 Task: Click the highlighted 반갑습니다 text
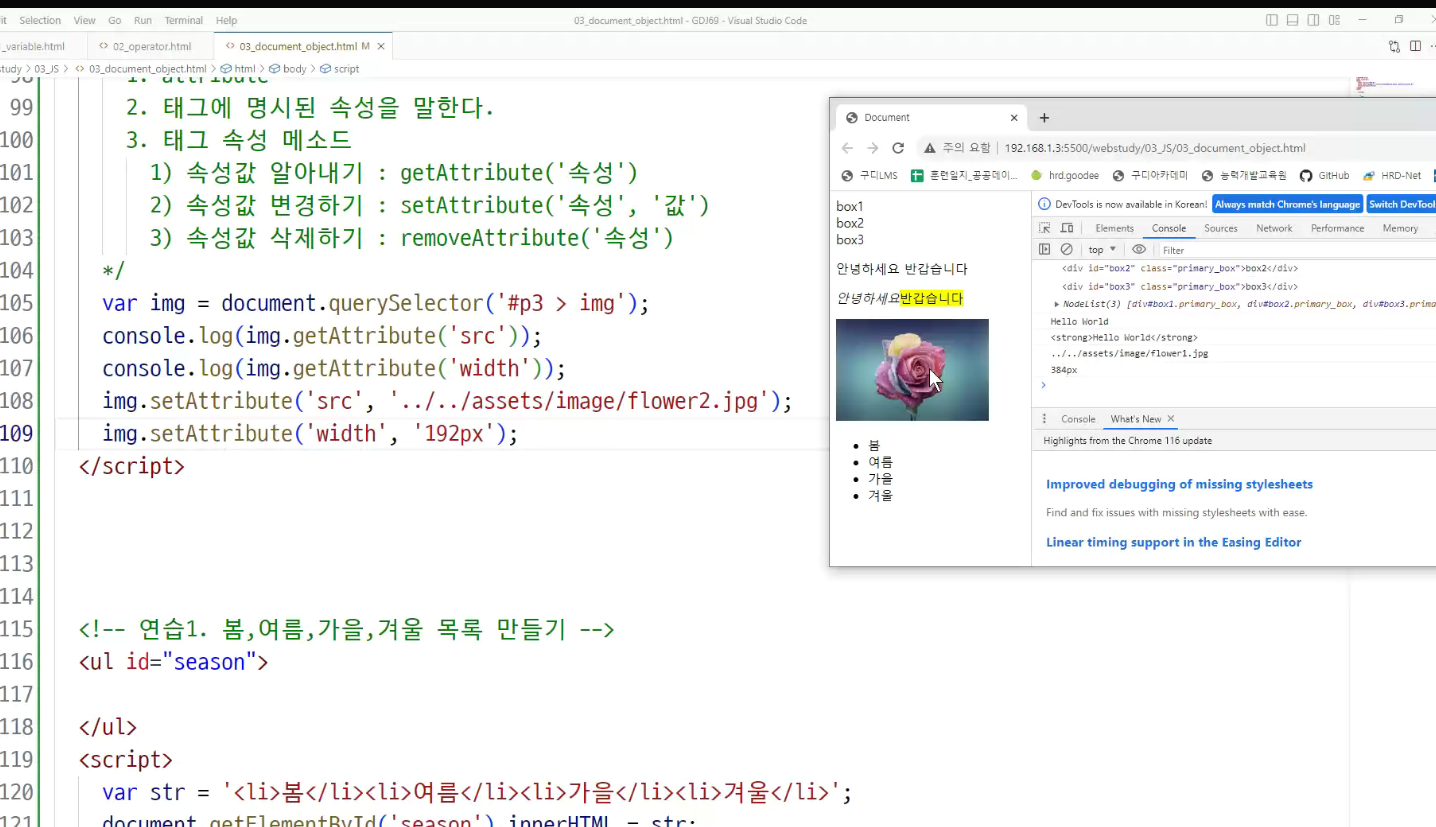pyautogui.click(x=931, y=298)
